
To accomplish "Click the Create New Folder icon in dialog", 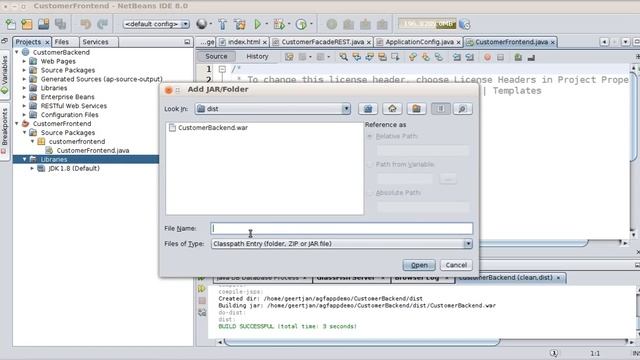I will [416, 109].
